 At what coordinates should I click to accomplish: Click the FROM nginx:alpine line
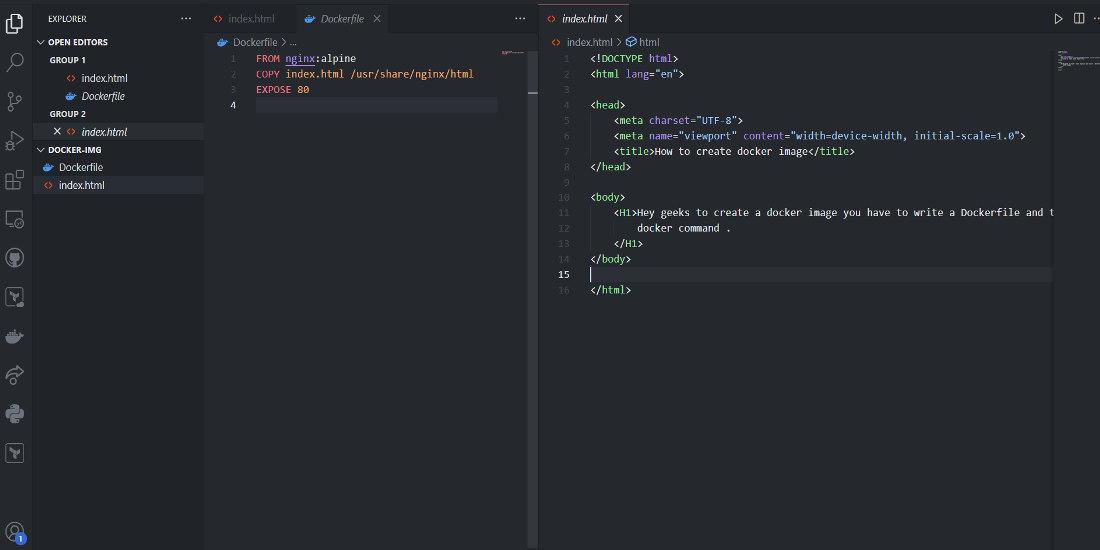[x=306, y=58]
